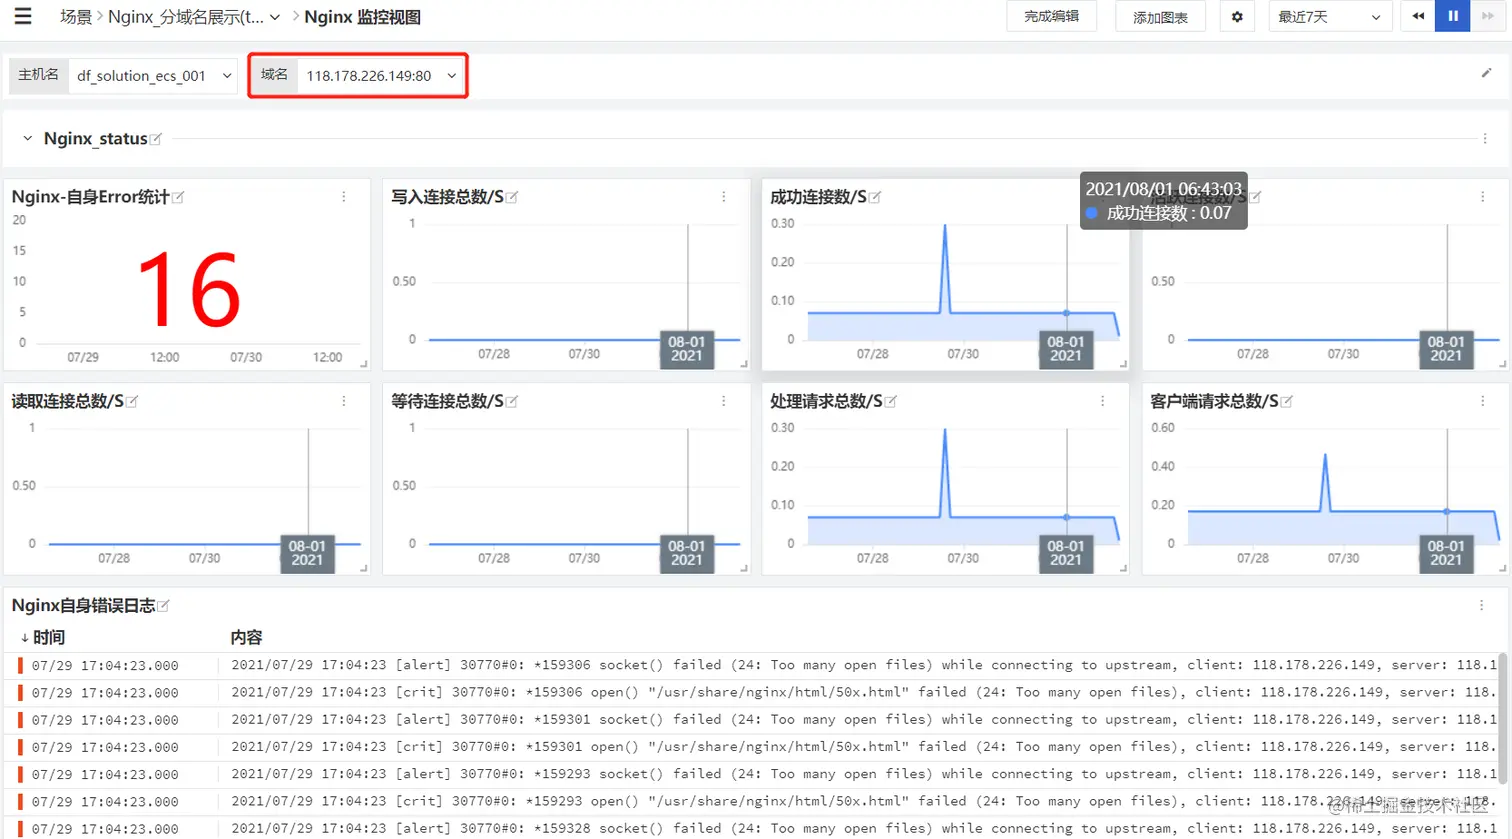
Task: Open the hamburger navigation menu
Action: click(22, 16)
